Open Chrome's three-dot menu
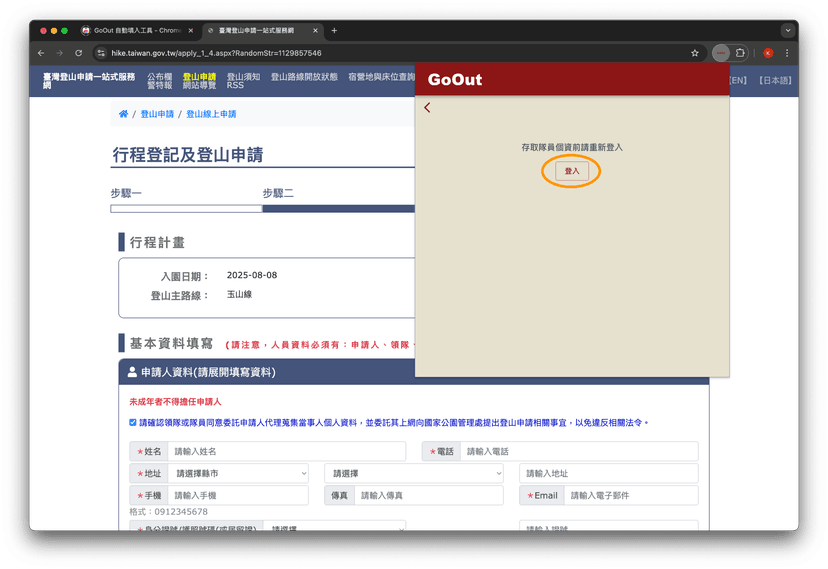Viewport: 828px width, 569px height. (x=787, y=53)
